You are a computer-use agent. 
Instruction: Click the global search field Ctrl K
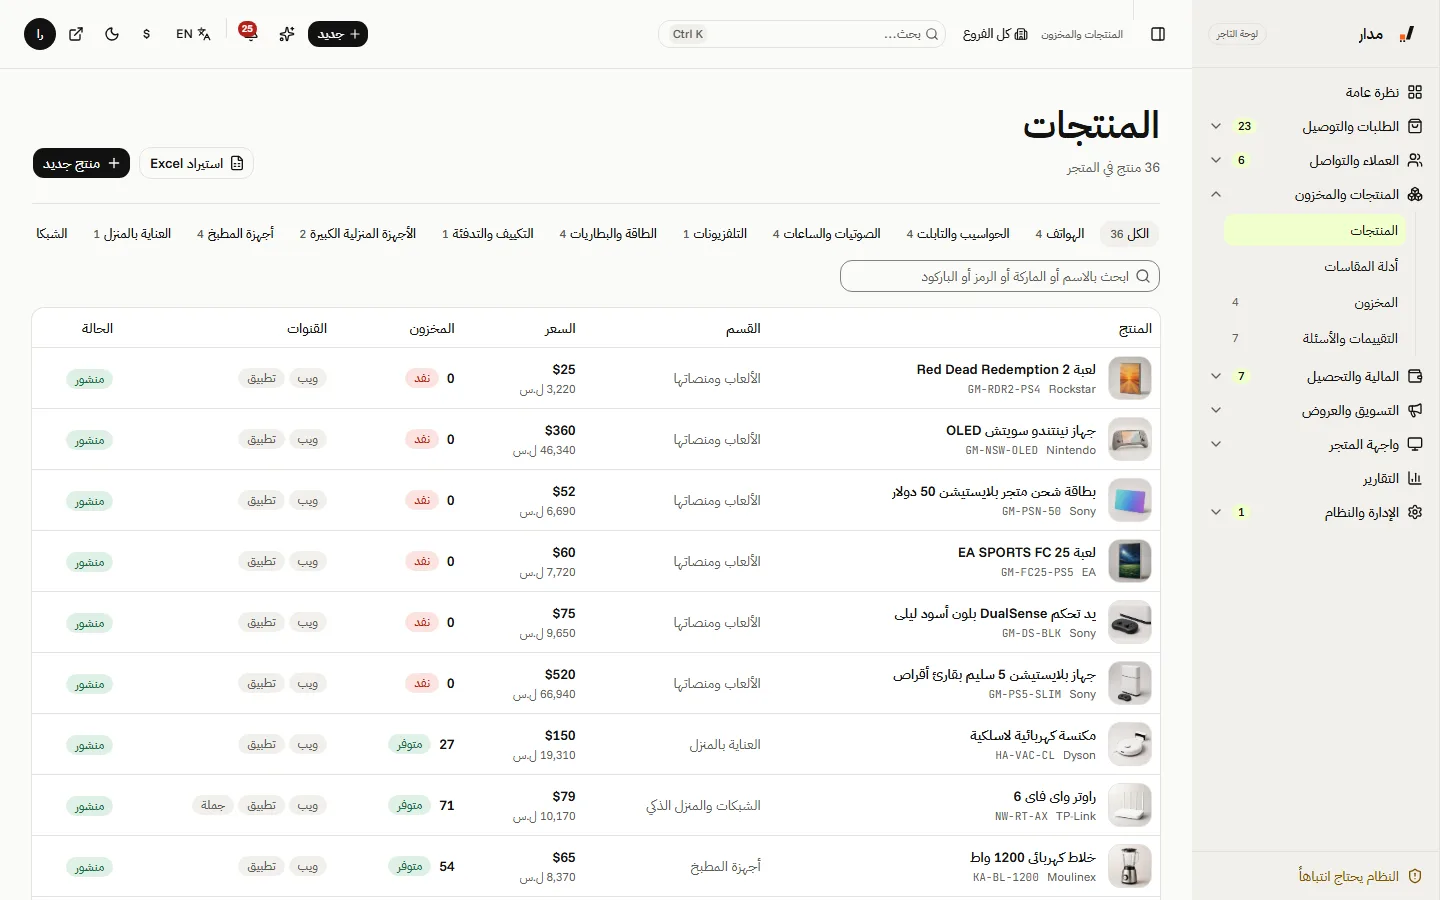tap(802, 34)
